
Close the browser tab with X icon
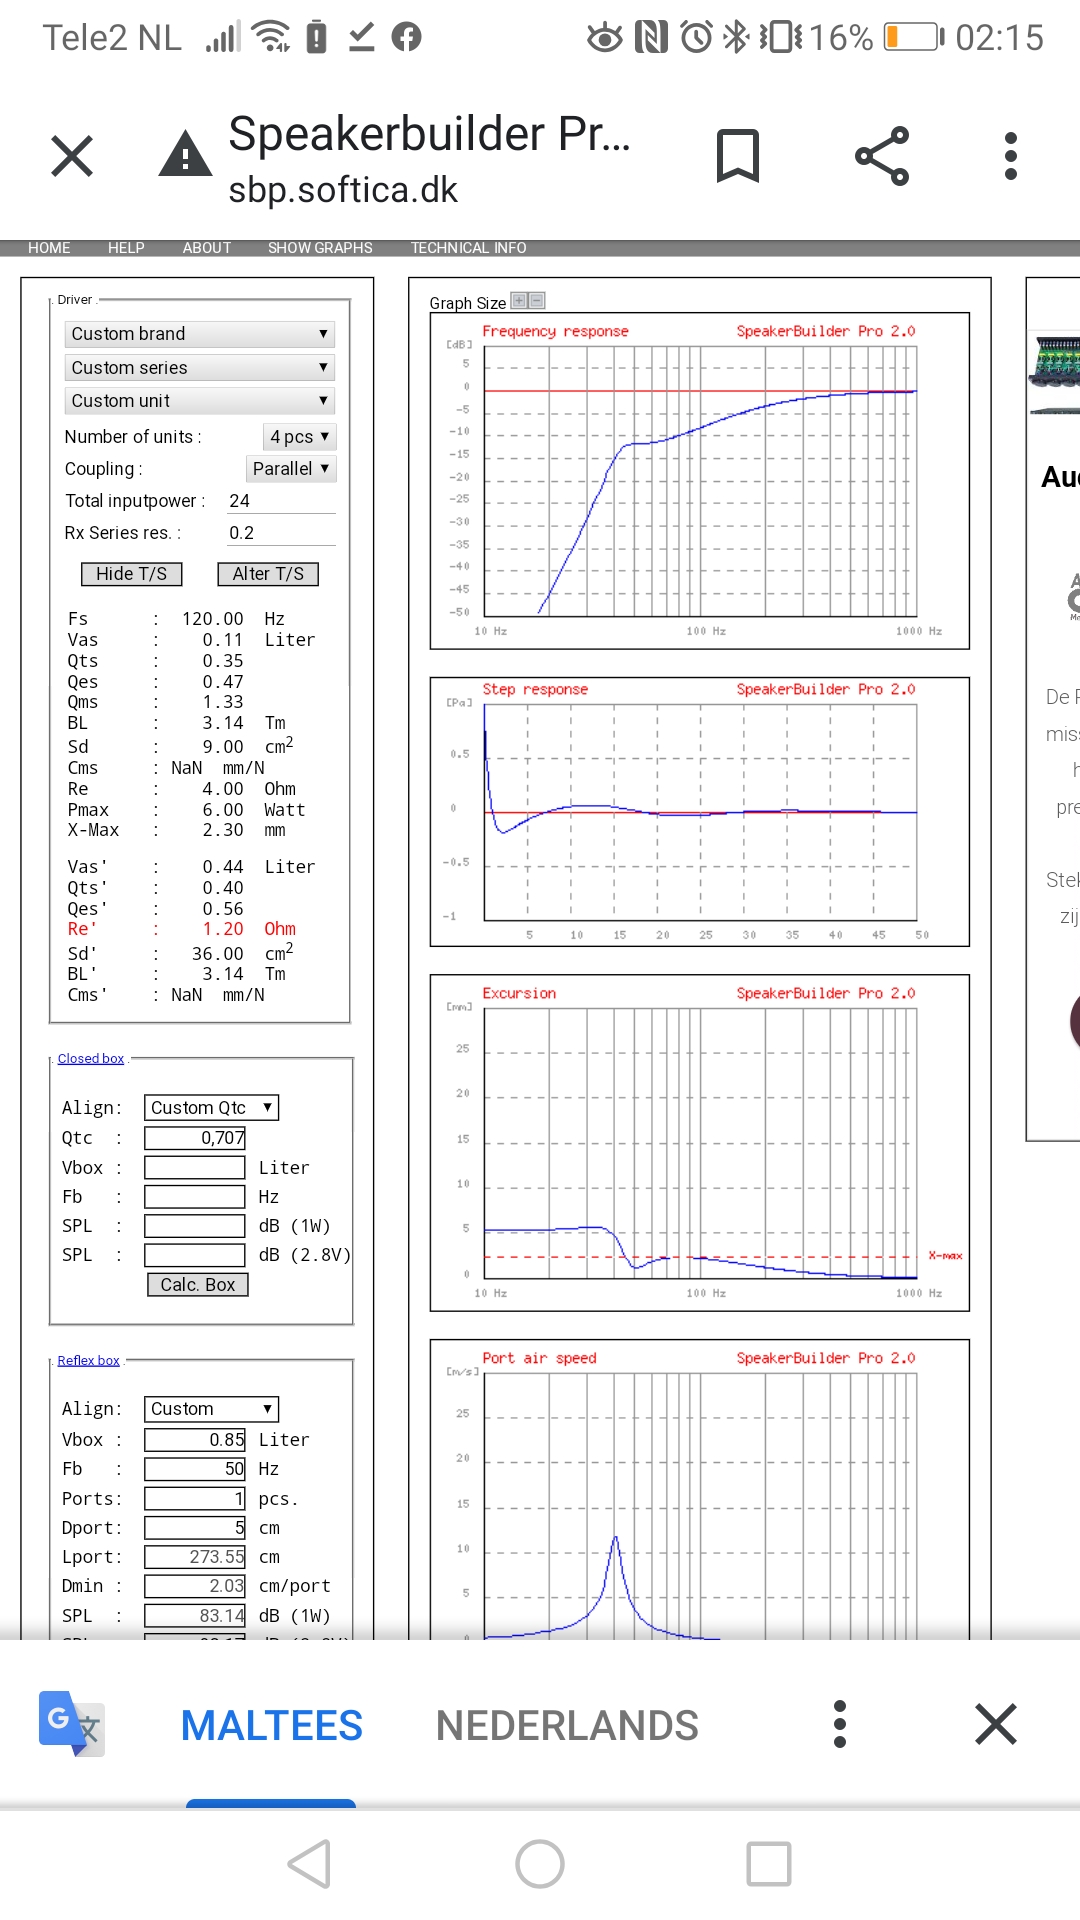click(72, 156)
